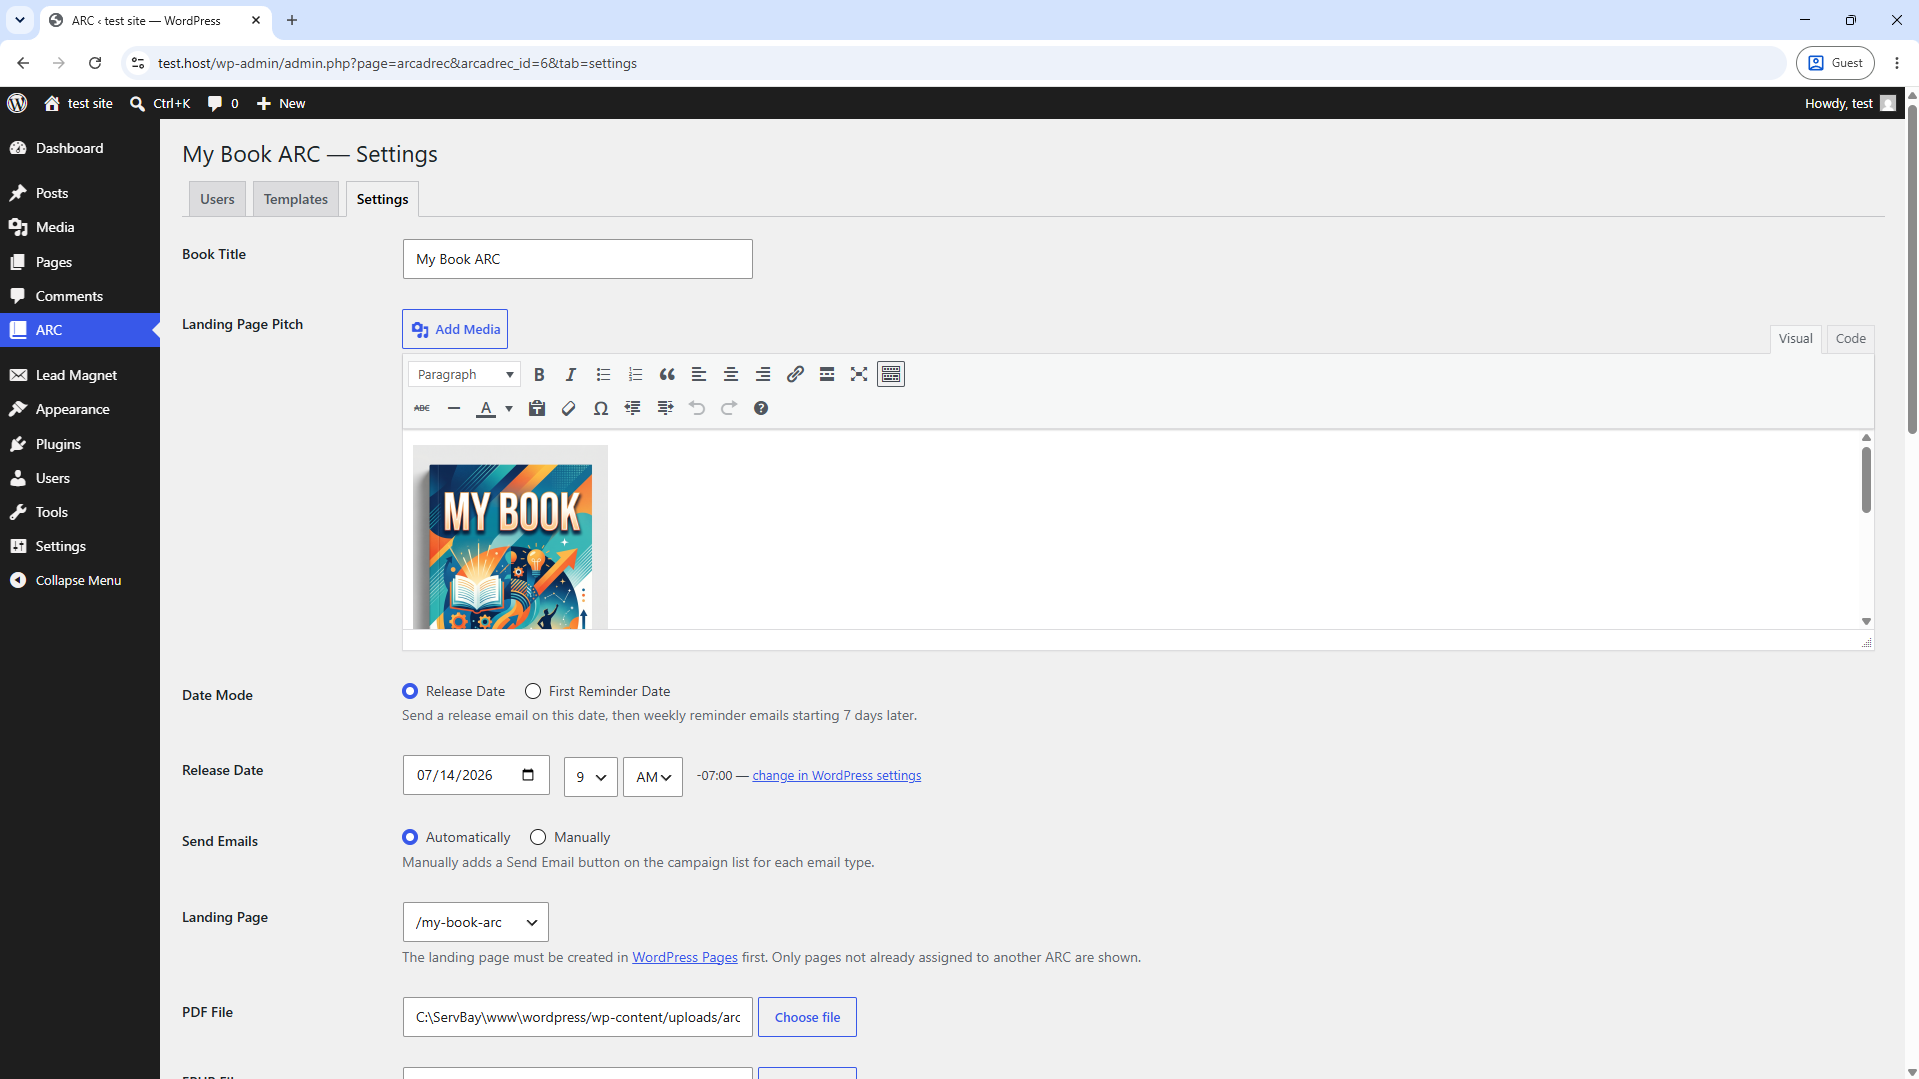Open the Paragraph format dropdown
Image resolution: width=1919 pixels, height=1079 pixels.
click(464, 374)
